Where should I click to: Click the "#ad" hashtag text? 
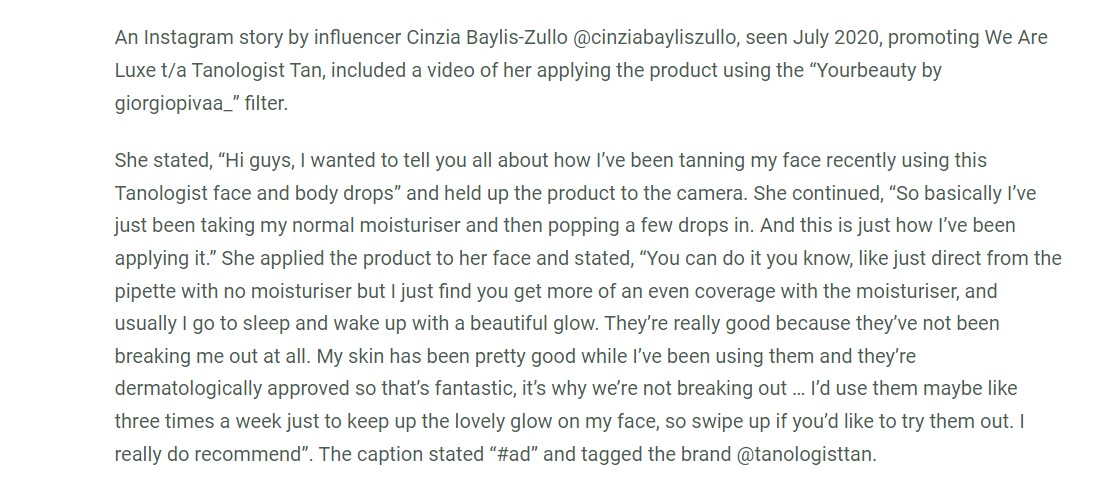point(513,454)
